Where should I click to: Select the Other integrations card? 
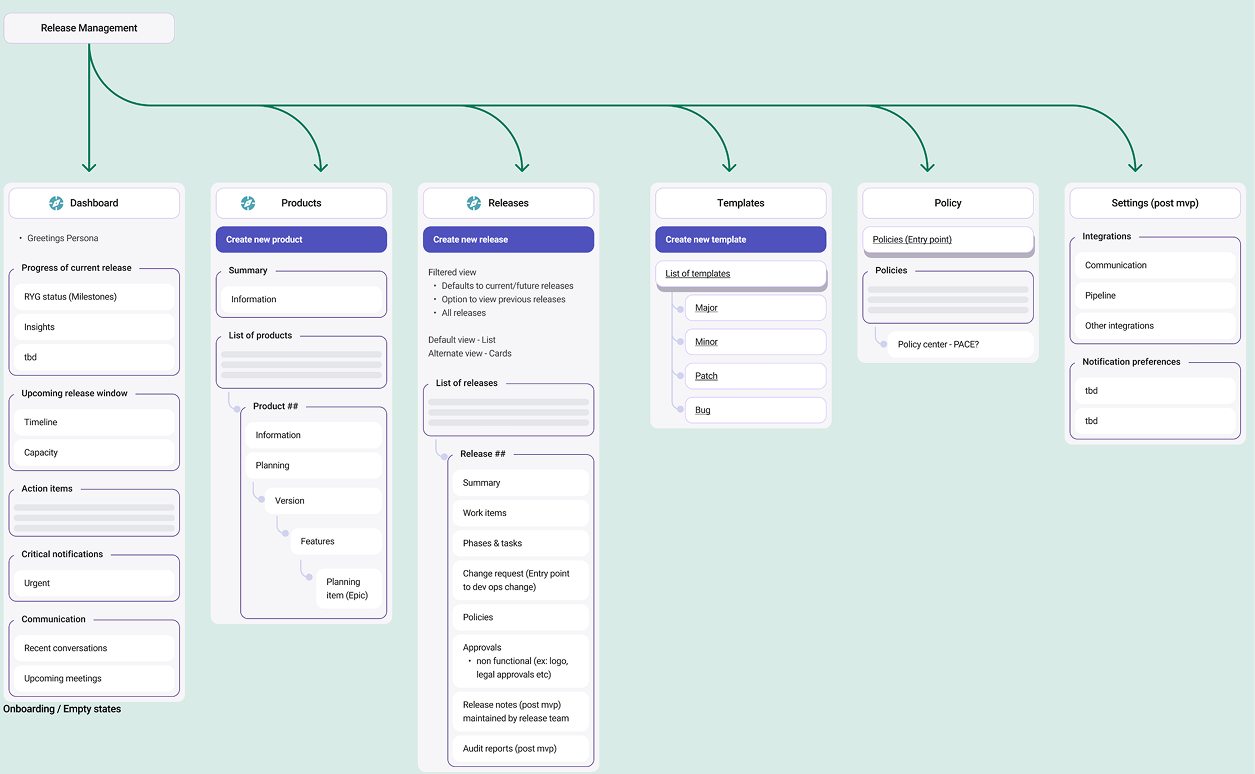click(x=1155, y=325)
